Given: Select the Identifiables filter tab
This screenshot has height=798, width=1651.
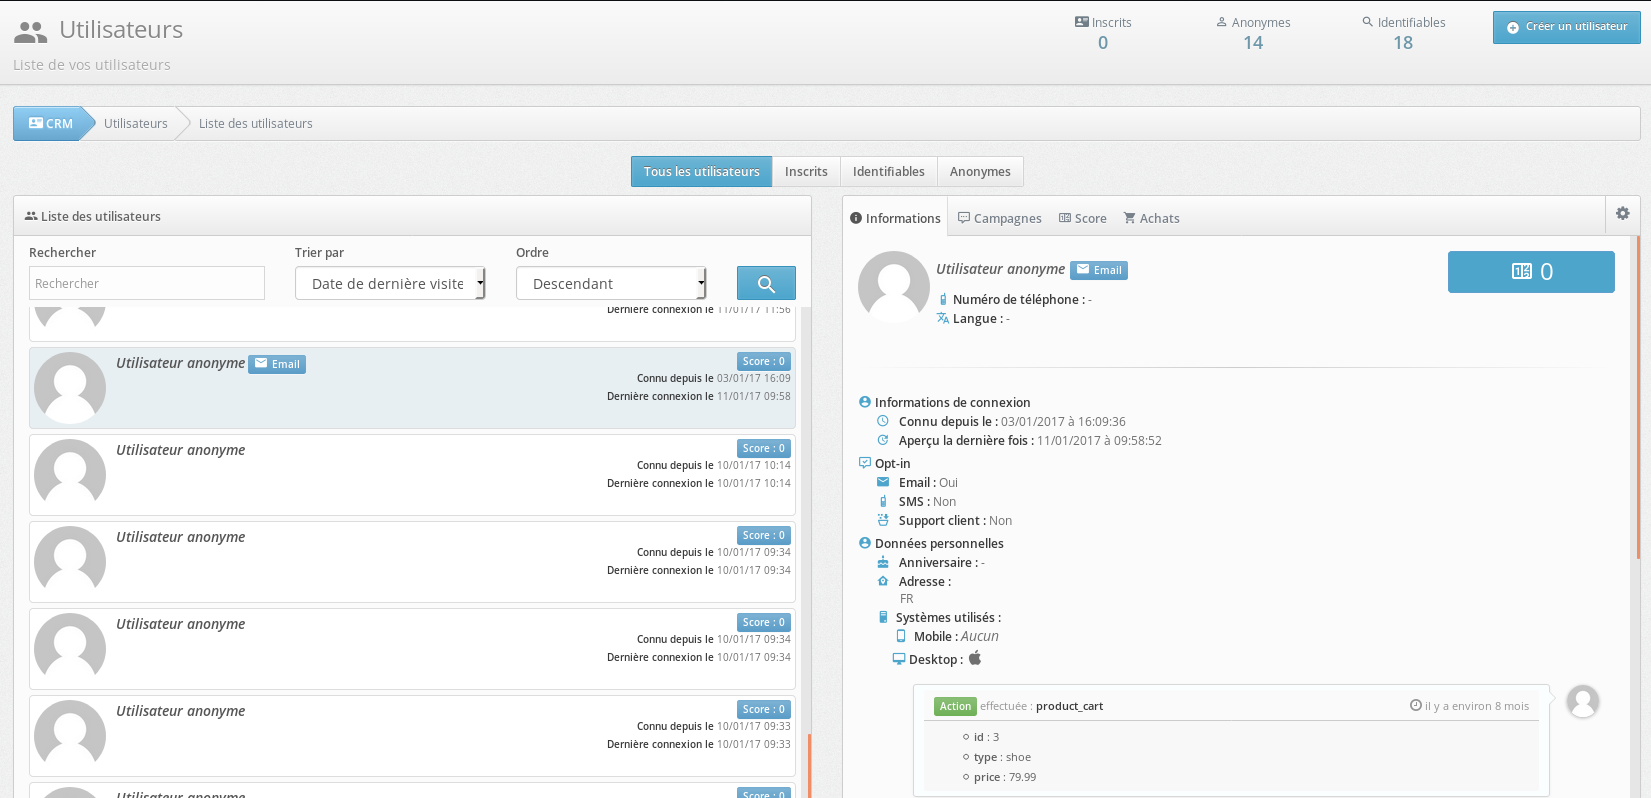Looking at the screenshot, I should (888, 172).
